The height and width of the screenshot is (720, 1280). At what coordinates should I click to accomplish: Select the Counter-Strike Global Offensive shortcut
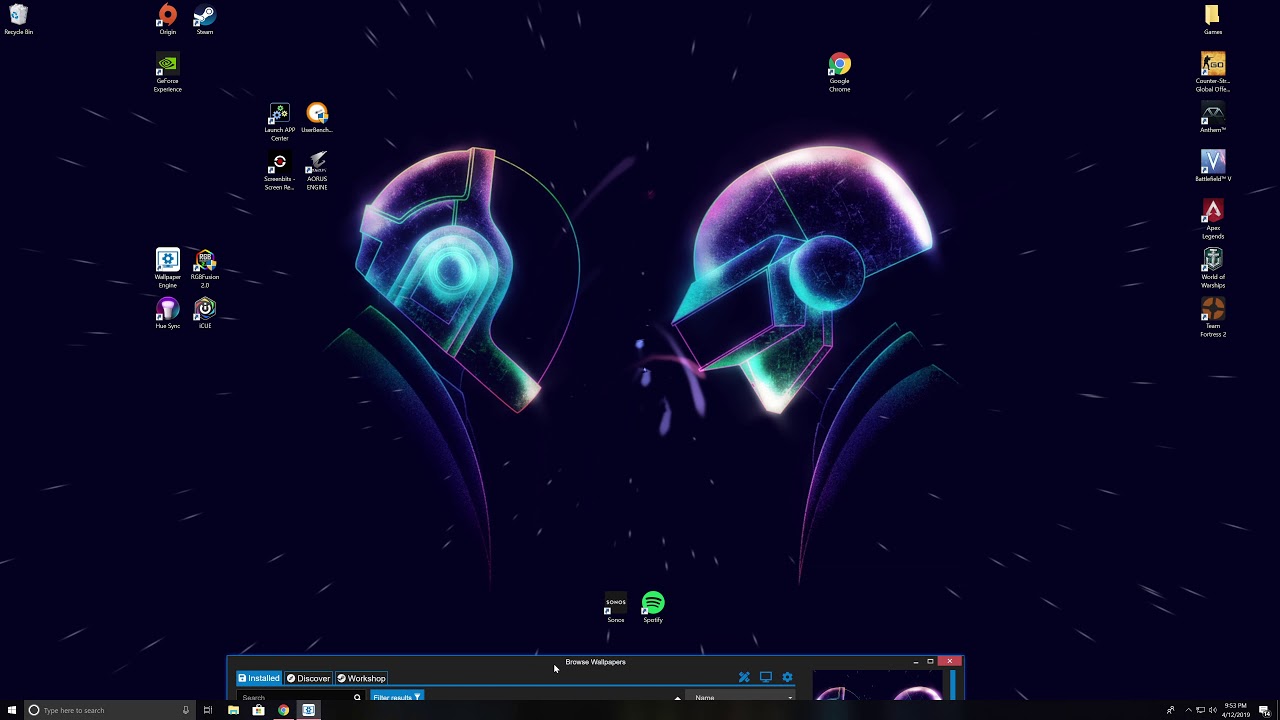[x=1212, y=73]
